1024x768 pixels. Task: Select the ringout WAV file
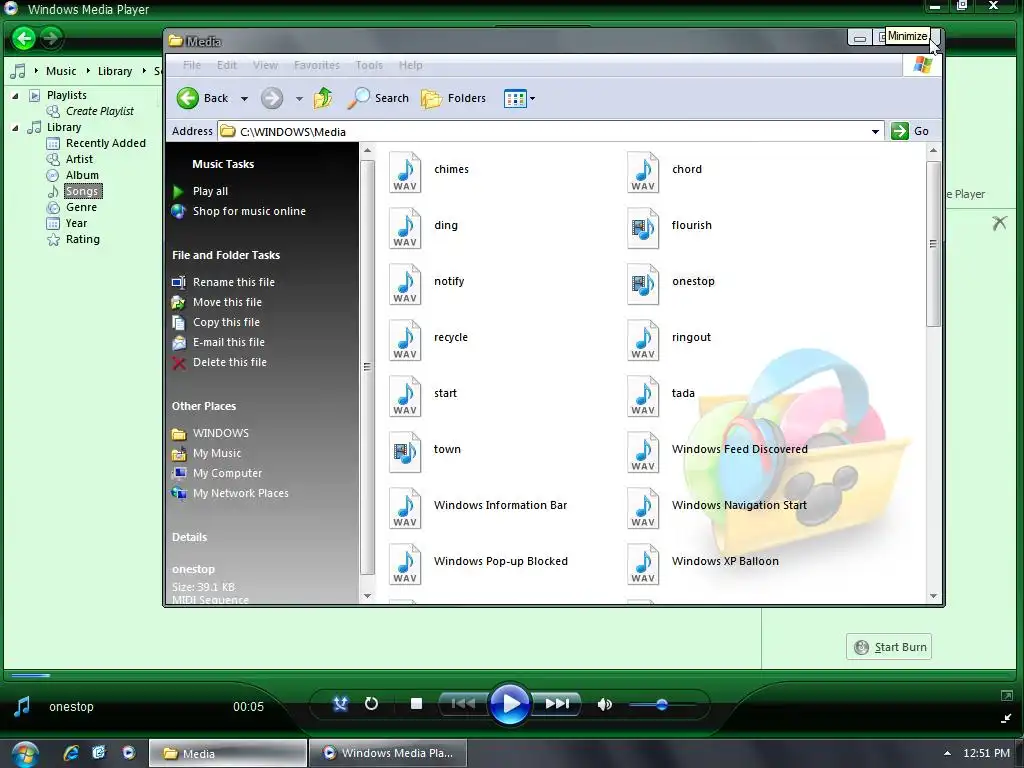point(669,340)
